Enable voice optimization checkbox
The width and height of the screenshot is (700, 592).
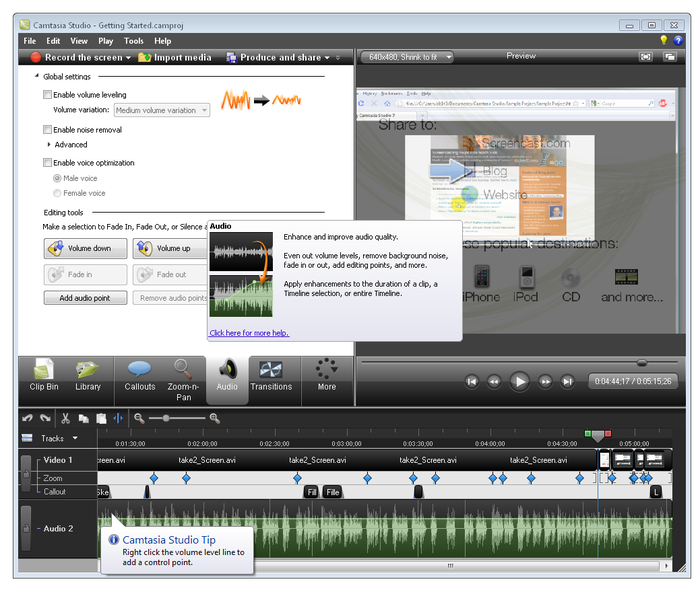pyautogui.click(x=47, y=163)
